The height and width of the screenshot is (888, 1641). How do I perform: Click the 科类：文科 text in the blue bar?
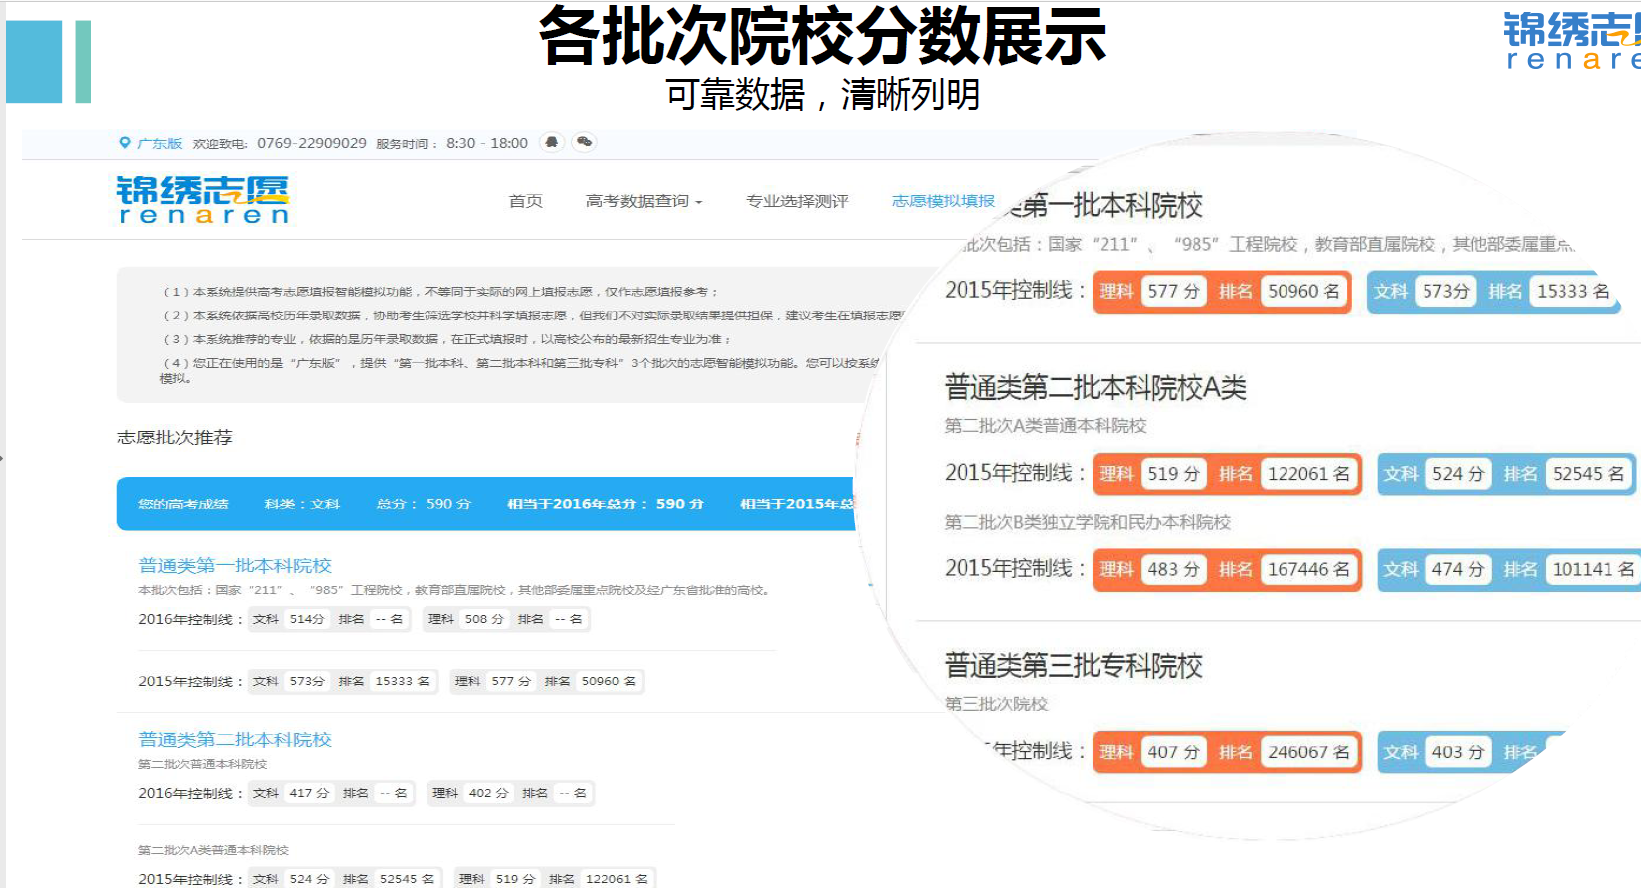302,504
